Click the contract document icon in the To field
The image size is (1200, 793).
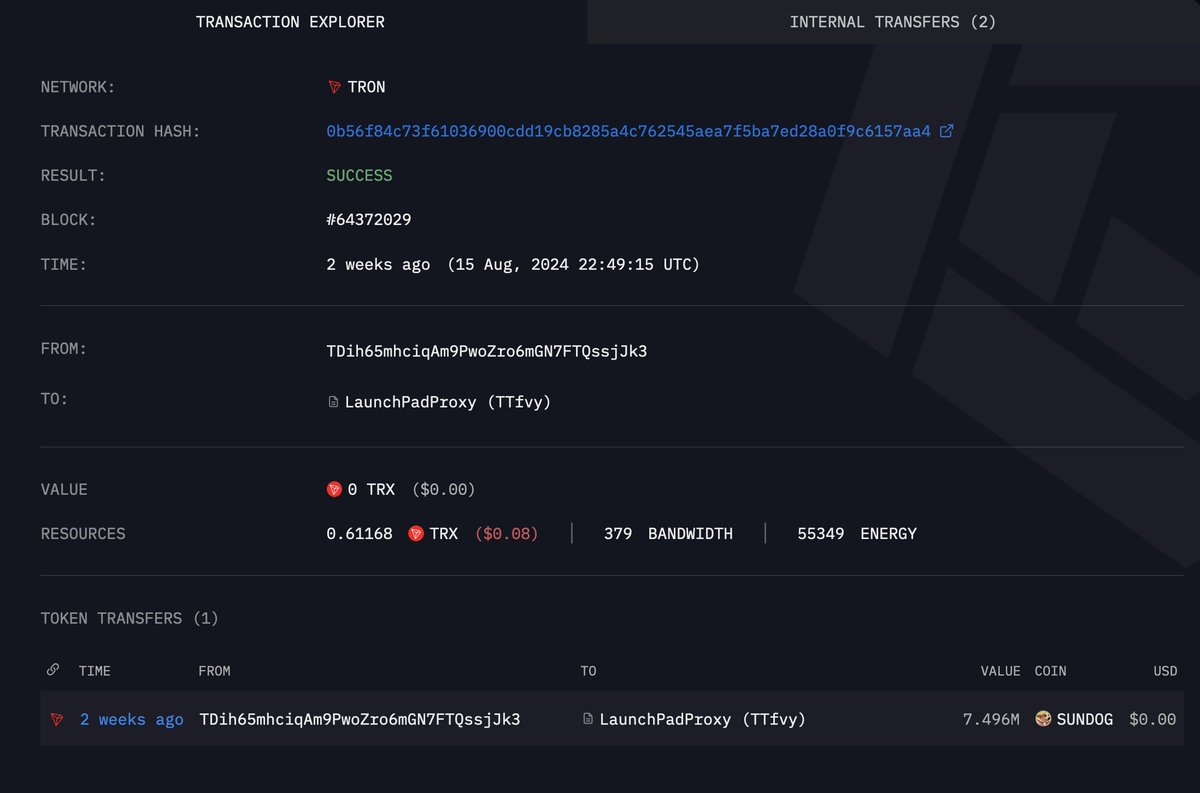pos(334,402)
